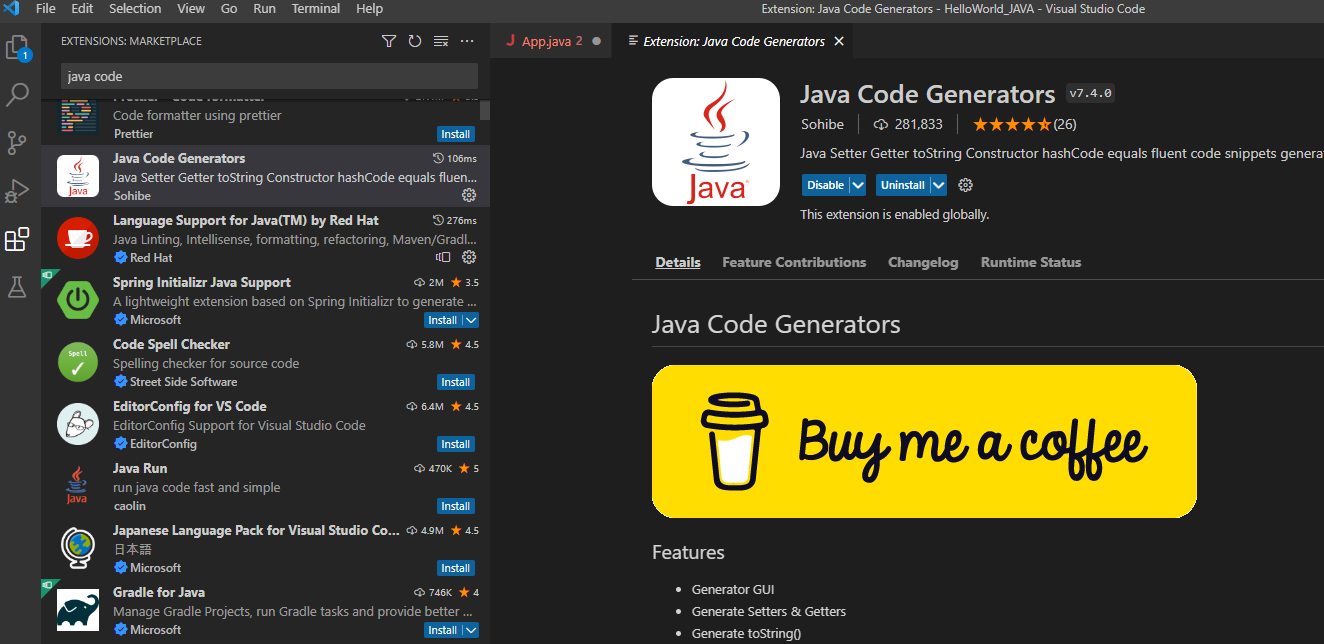Select the Java Code Generators list entry
1324x644 pixels.
(x=265, y=176)
